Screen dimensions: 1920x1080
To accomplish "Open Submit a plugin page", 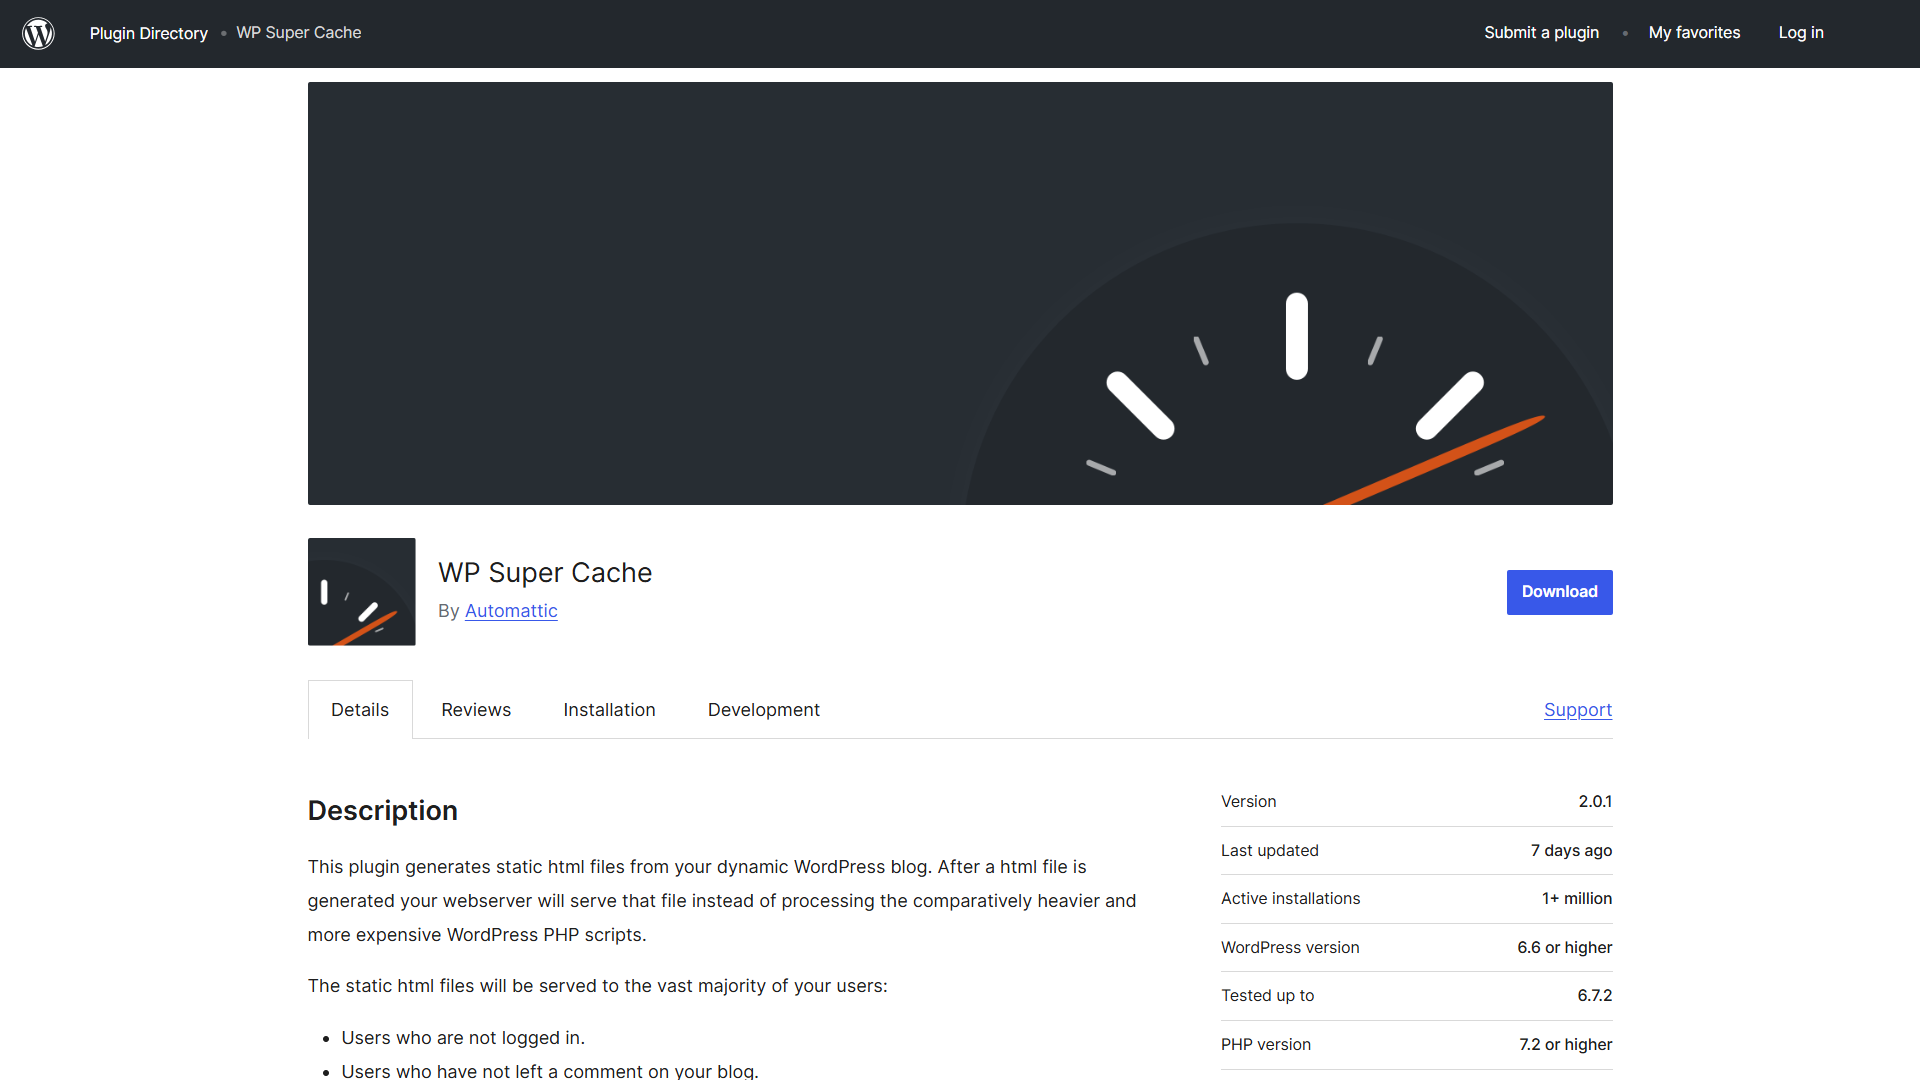I will [x=1541, y=33].
